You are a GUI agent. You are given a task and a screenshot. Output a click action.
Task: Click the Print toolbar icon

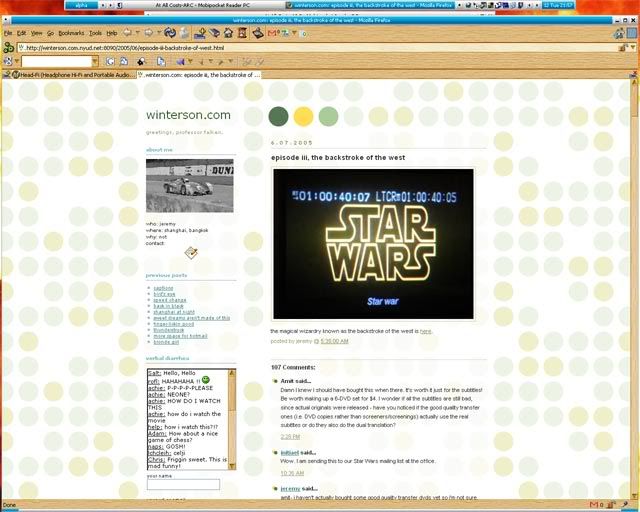[x=258, y=33]
